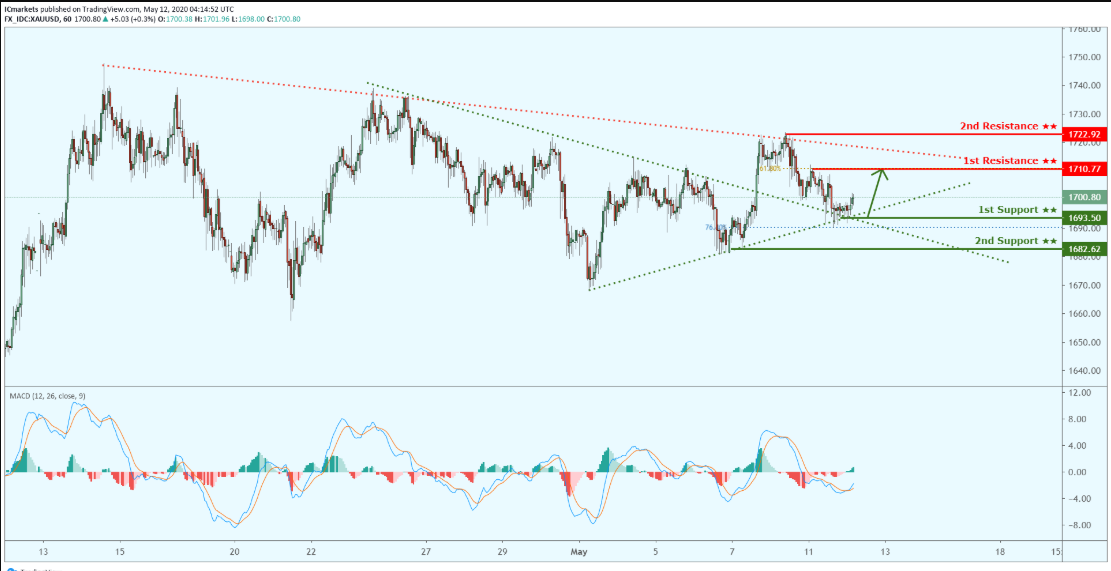This screenshot has width=1111, height=571.
Task: Click the 76.40% Fibonacci label near the 1st Support line
Action: [x=715, y=227]
